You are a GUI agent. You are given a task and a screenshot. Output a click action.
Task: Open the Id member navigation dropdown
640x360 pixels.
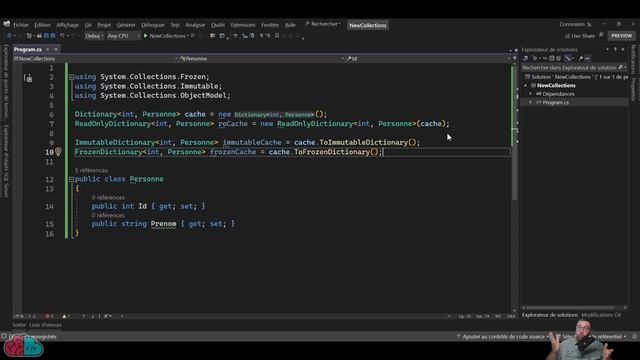click(428, 59)
